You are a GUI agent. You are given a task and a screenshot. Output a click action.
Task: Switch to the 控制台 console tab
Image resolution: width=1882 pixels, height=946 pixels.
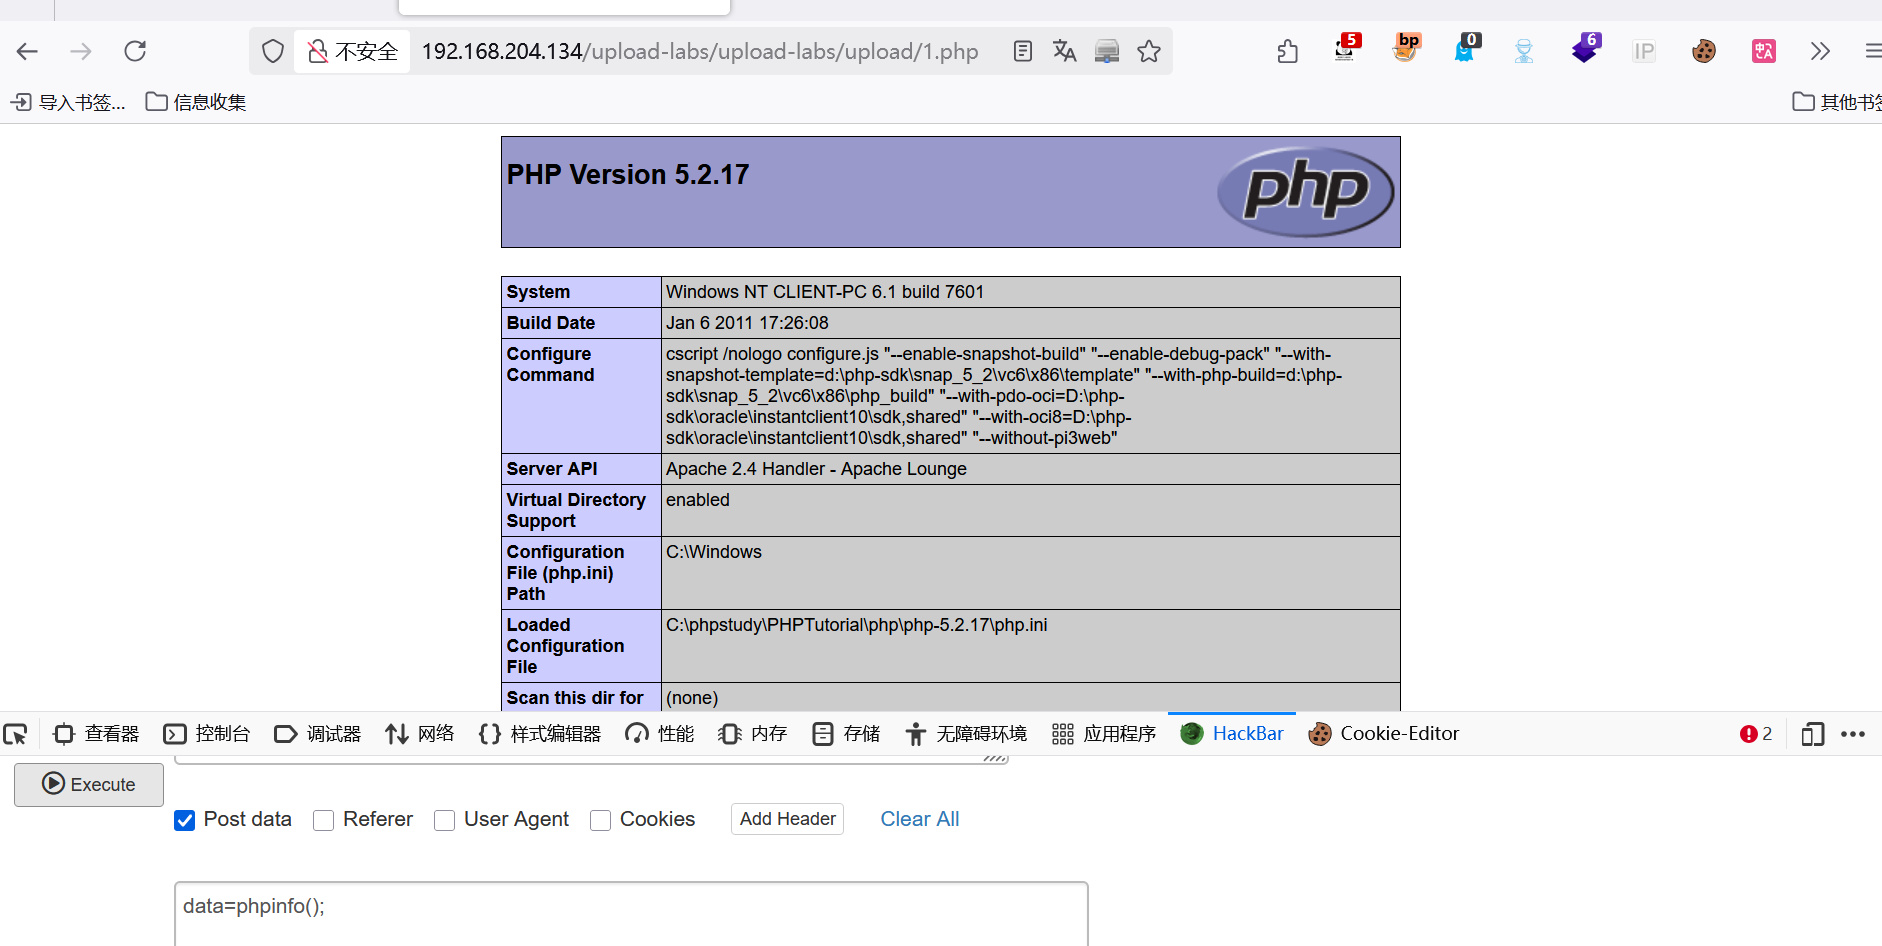coord(207,734)
